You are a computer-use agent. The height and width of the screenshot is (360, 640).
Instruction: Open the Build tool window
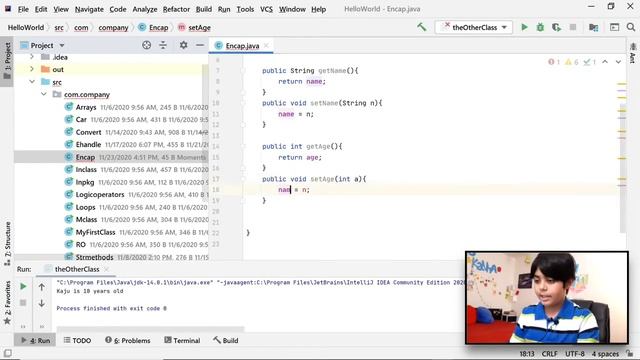pos(226,340)
